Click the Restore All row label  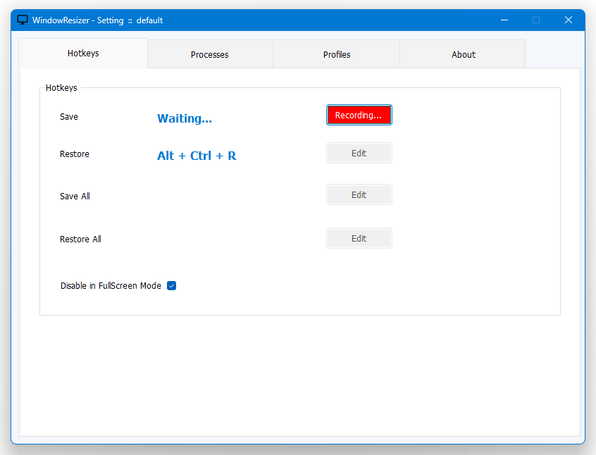(x=80, y=239)
